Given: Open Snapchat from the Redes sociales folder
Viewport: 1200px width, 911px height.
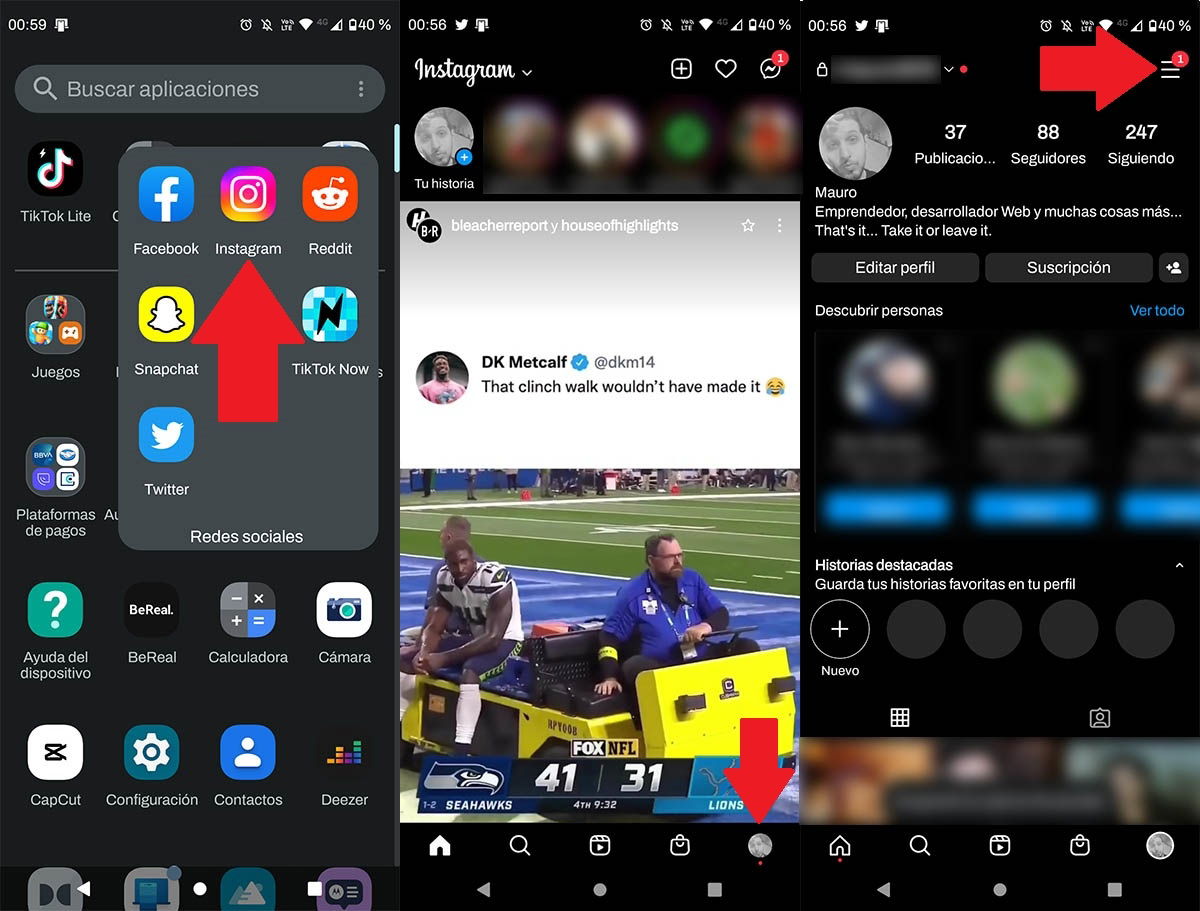Looking at the screenshot, I should pyautogui.click(x=165, y=314).
